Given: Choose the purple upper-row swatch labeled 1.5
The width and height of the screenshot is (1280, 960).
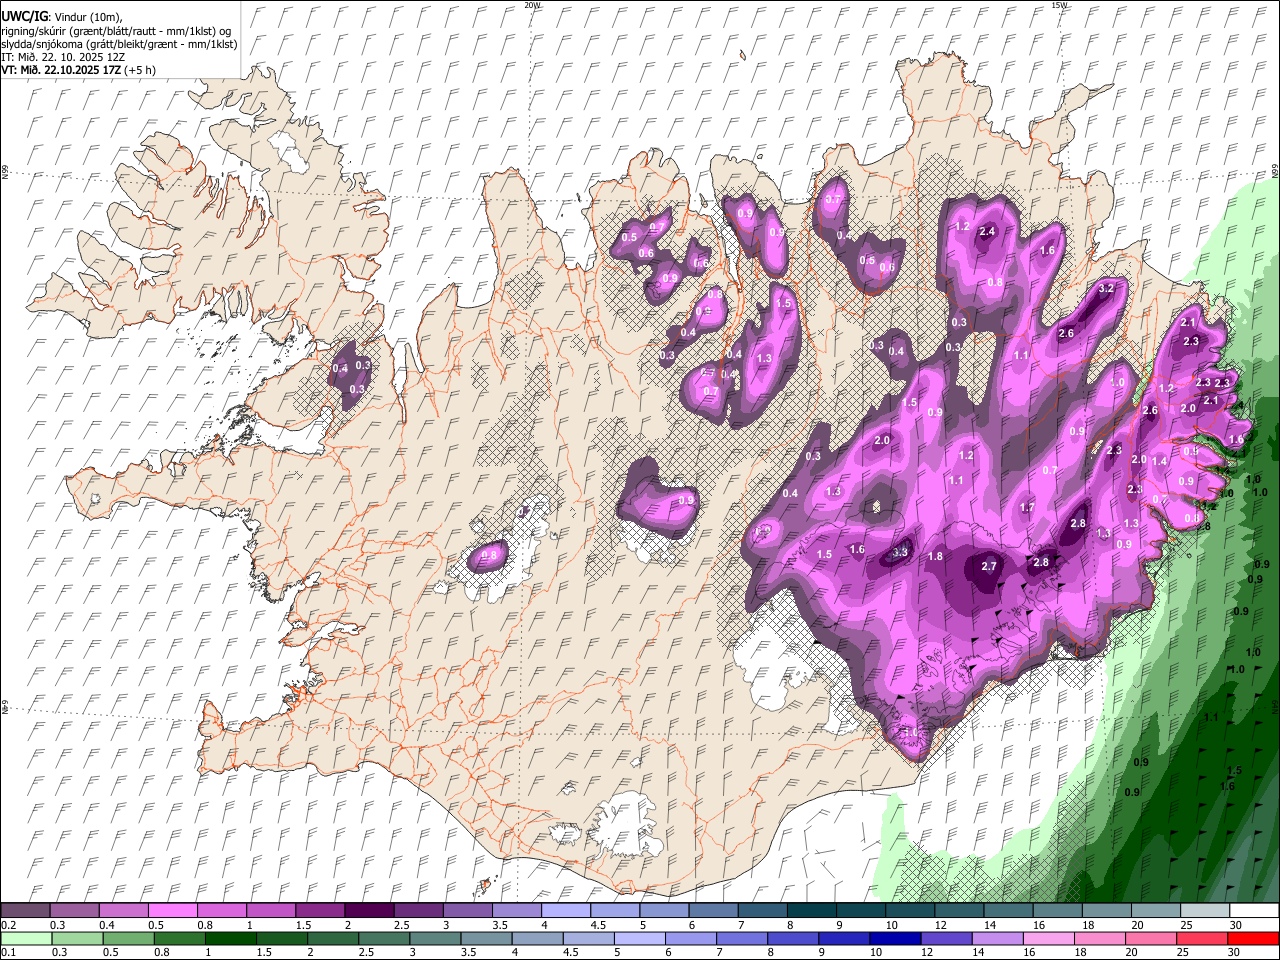Looking at the screenshot, I should pos(320,911).
